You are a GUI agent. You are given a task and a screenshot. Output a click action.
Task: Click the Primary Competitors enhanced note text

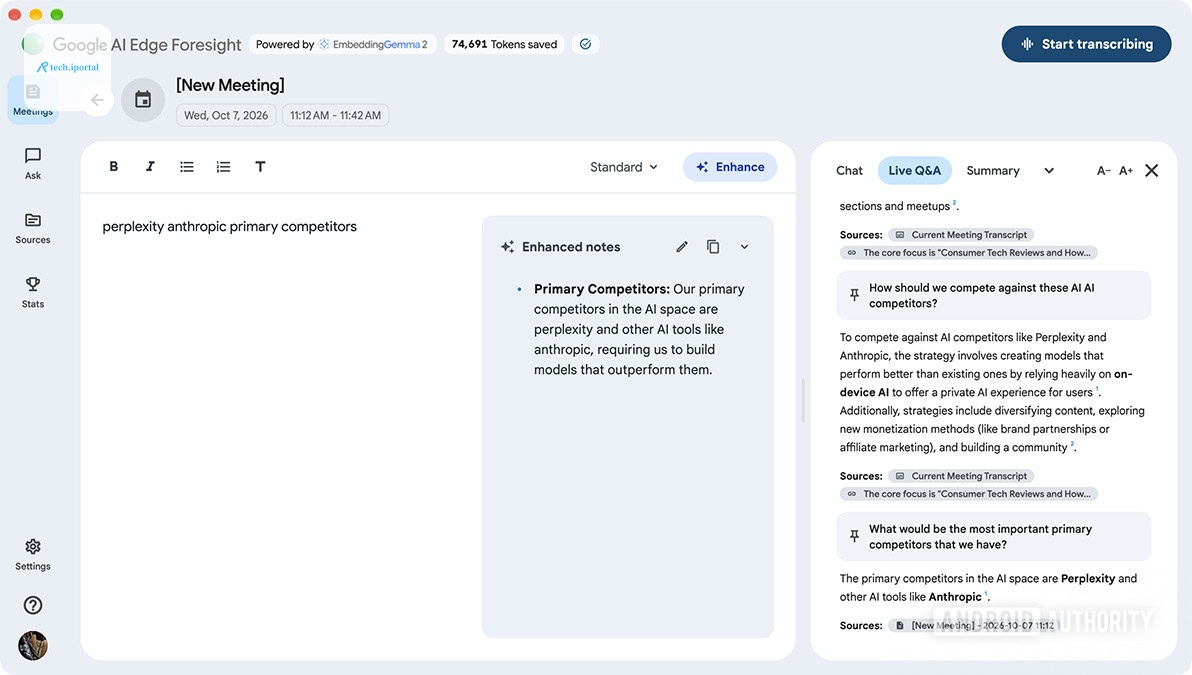(639, 329)
